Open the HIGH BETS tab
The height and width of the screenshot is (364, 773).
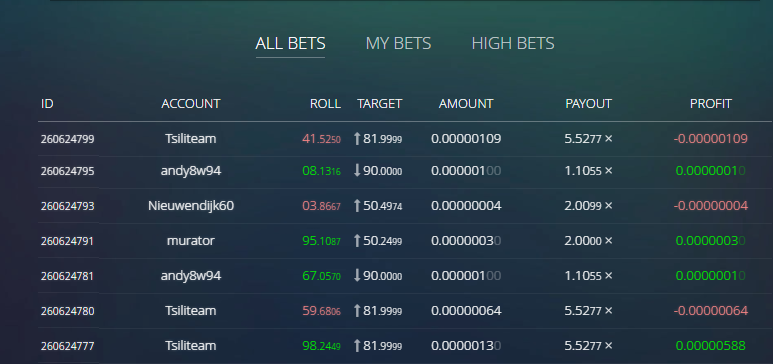(x=513, y=43)
